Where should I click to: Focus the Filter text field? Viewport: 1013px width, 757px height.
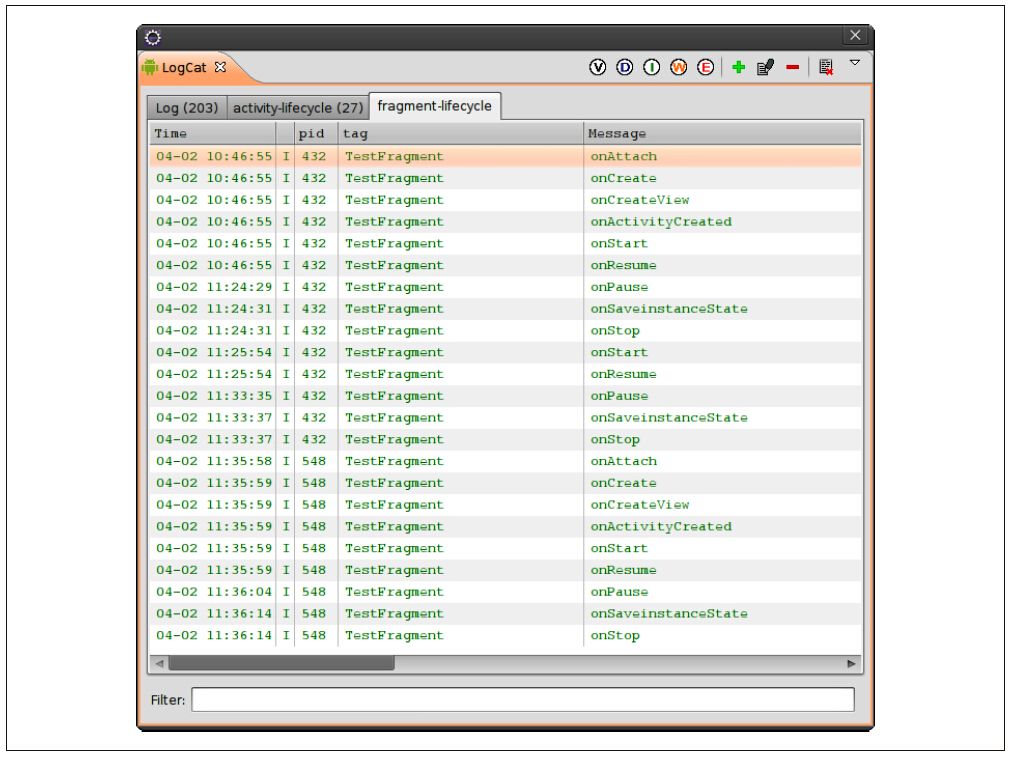click(523, 700)
